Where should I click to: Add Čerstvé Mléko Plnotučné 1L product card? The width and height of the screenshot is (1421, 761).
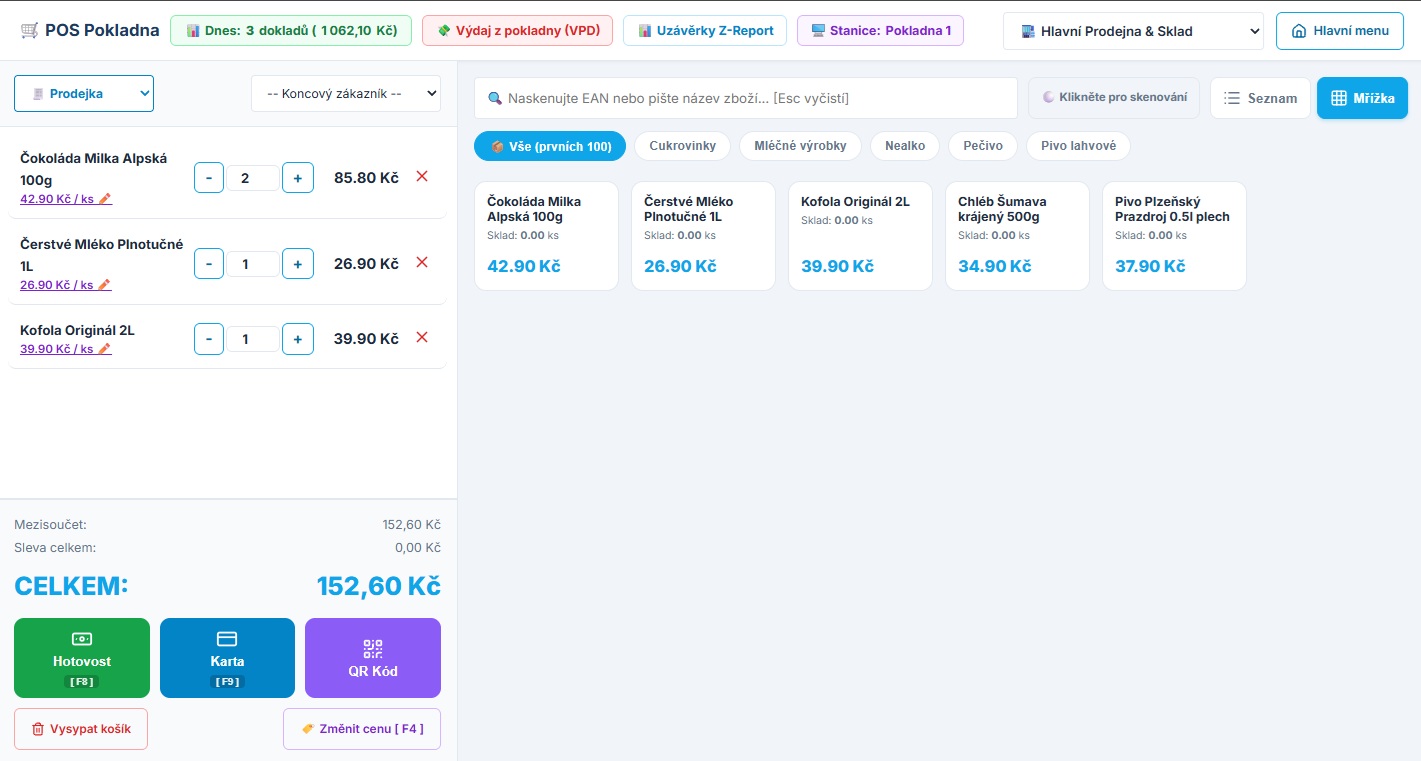point(703,236)
